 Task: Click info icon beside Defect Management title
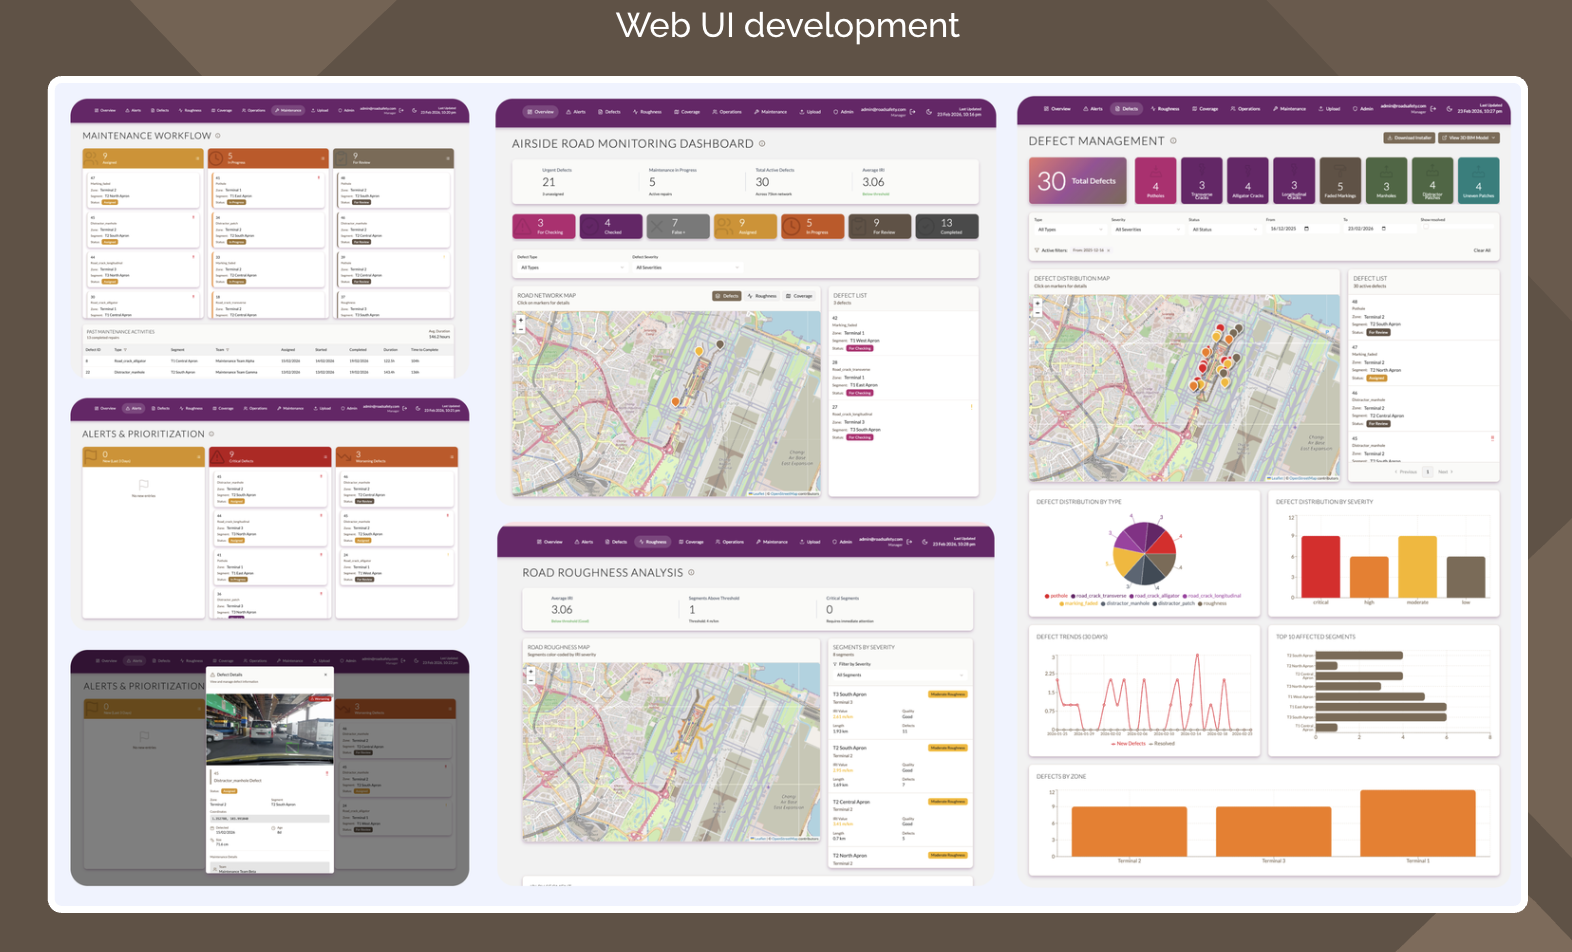click(x=1173, y=141)
